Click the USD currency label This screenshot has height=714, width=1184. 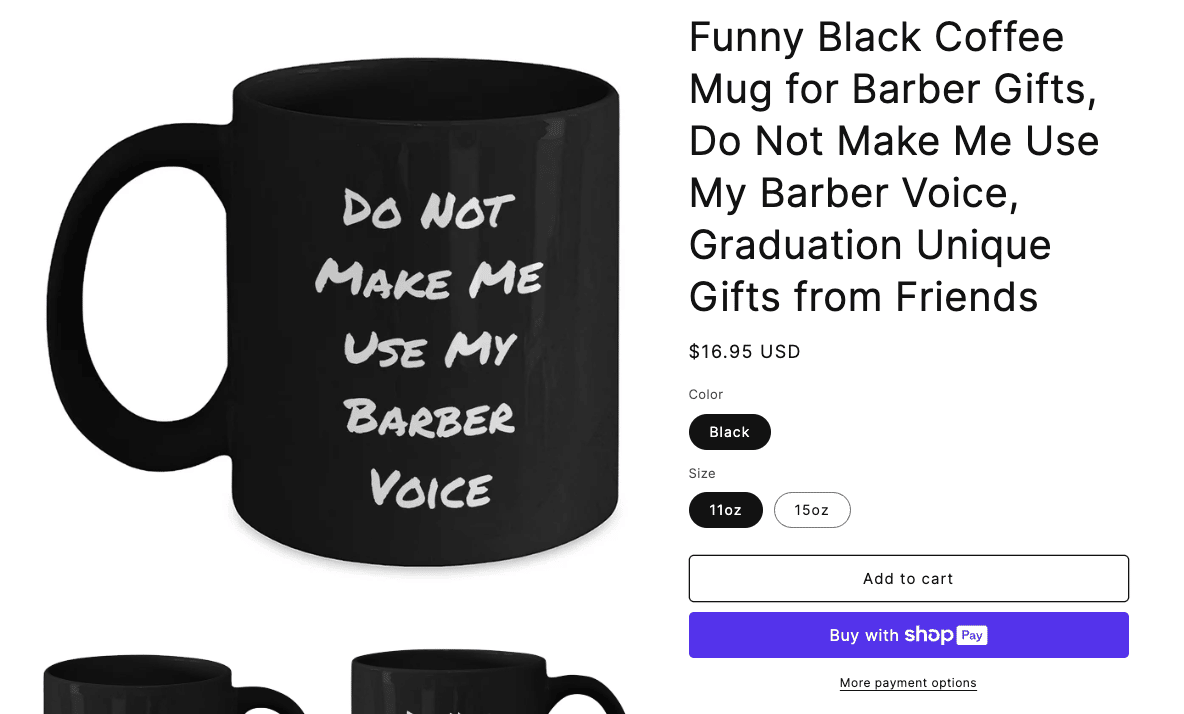coord(780,351)
